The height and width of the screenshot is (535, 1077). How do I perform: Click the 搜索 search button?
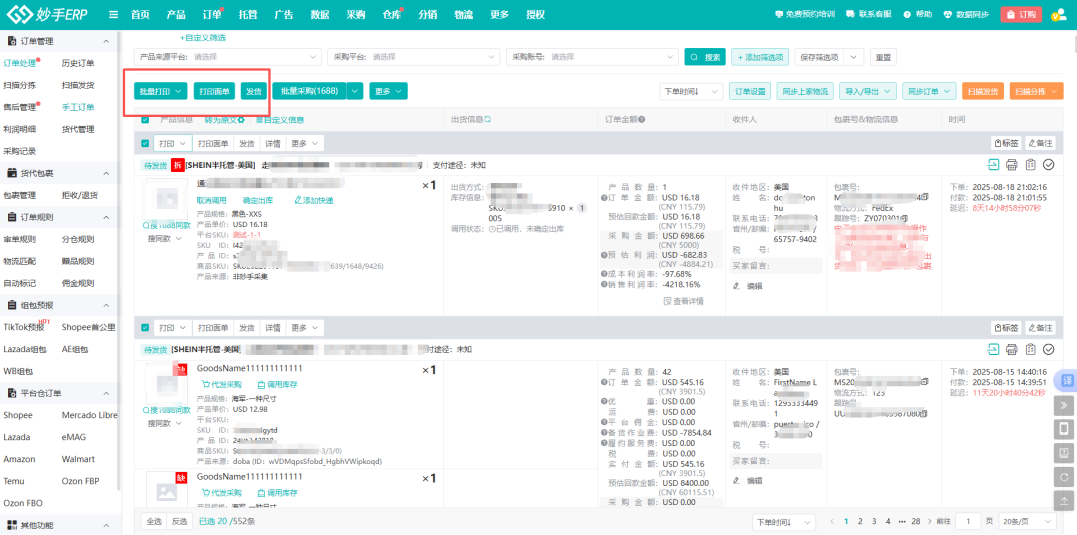(x=704, y=57)
